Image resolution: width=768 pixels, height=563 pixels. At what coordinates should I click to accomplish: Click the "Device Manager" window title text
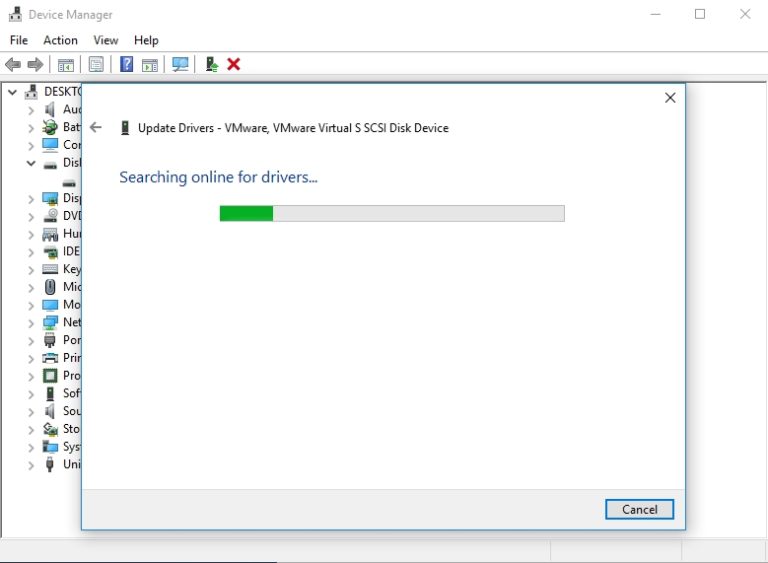[71, 15]
